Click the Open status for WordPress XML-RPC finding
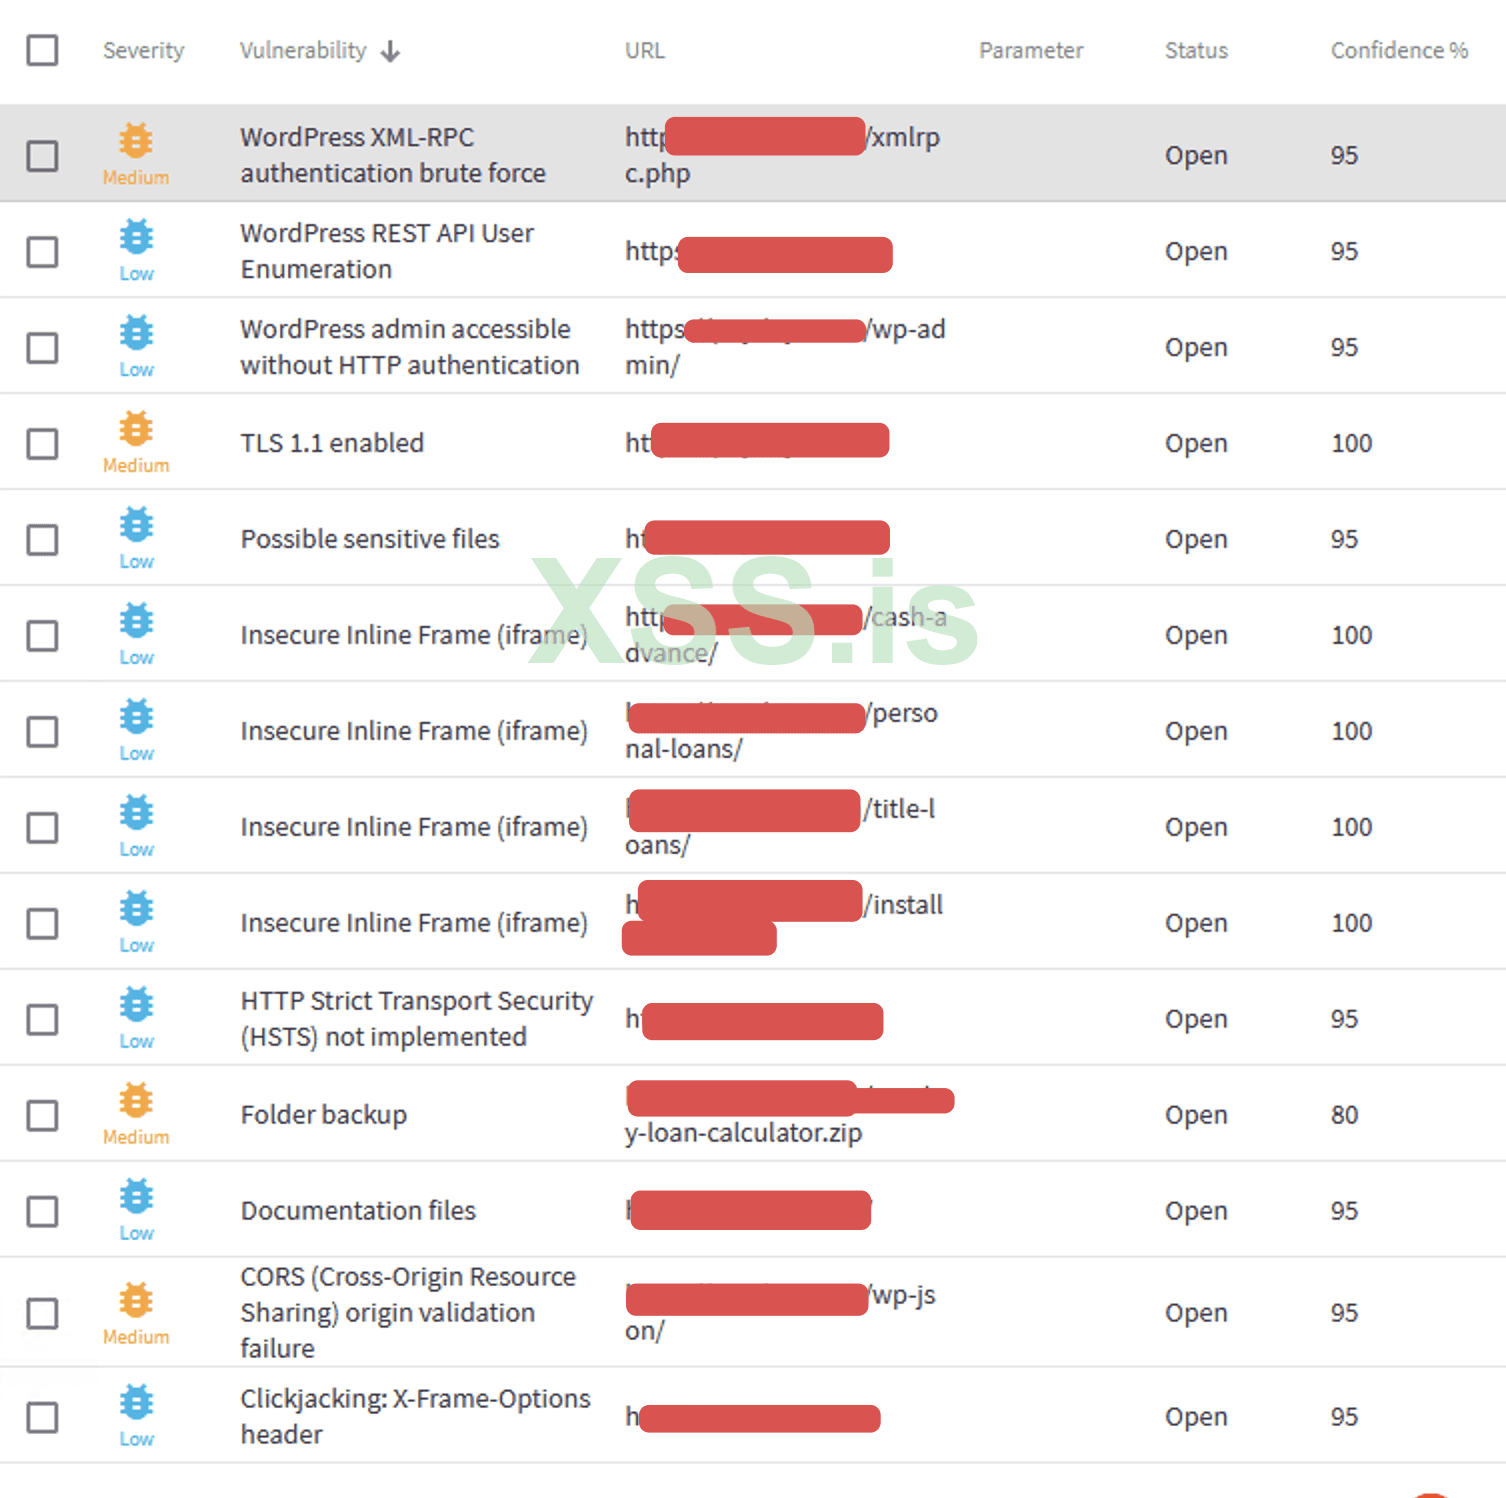This screenshot has width=1506, height=1498. (1196, 155)
